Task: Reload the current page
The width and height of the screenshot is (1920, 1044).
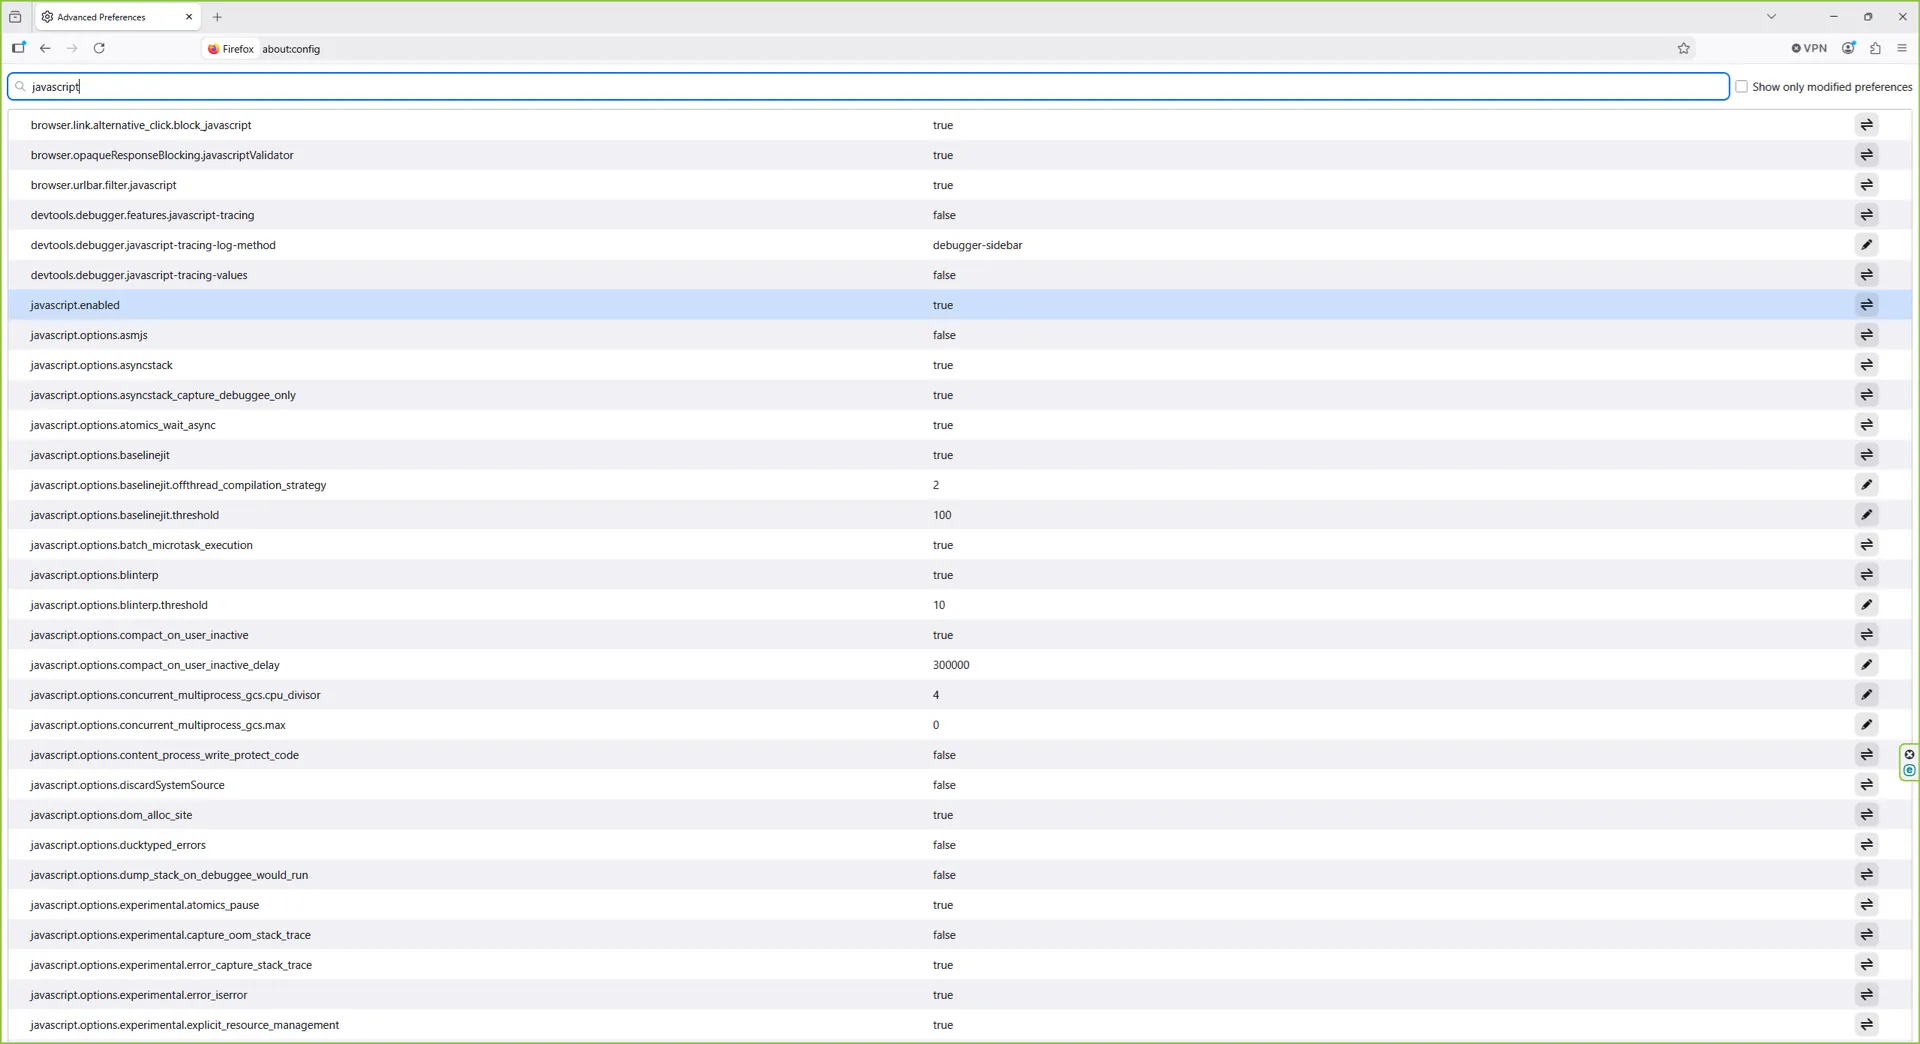Action: (99, 48)
